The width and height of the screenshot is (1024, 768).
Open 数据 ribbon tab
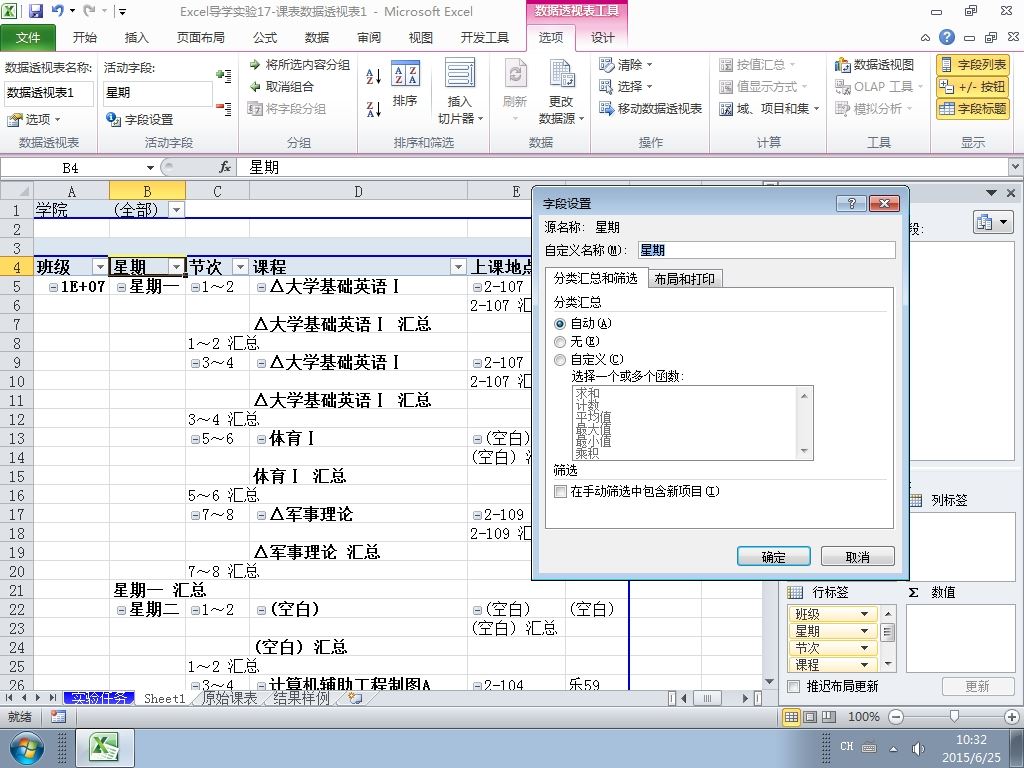click(317, 37)
